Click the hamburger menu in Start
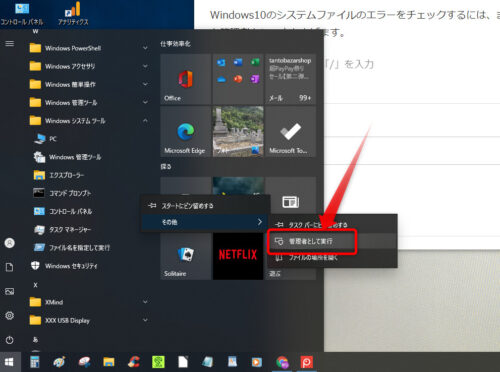500x372 pixels. pos(10,44)
